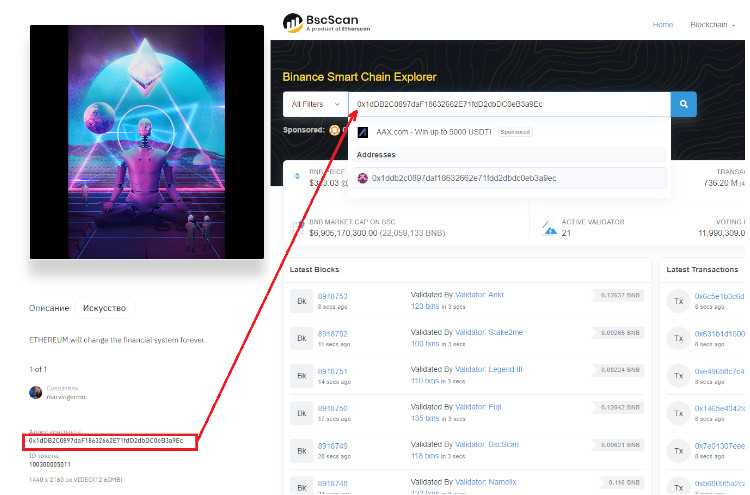Click the Bk icon in Validator BscScan row
The image size is (750, 495).
click(302, 451)
